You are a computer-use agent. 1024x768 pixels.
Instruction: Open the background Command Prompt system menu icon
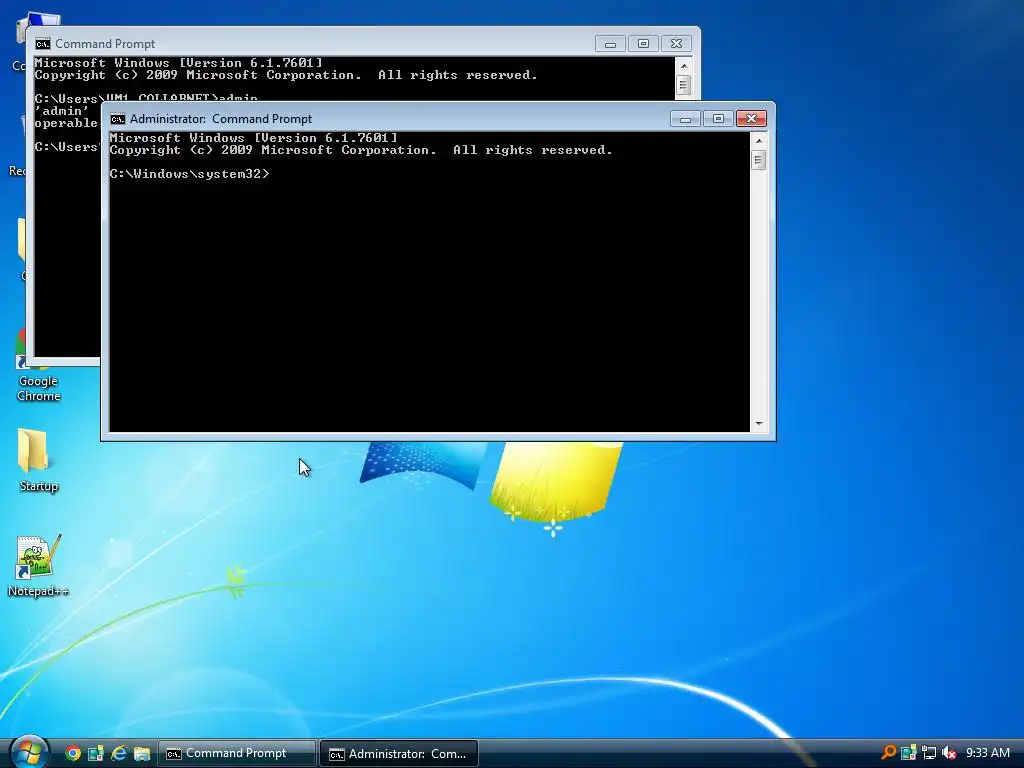click(x=42, y=44)
